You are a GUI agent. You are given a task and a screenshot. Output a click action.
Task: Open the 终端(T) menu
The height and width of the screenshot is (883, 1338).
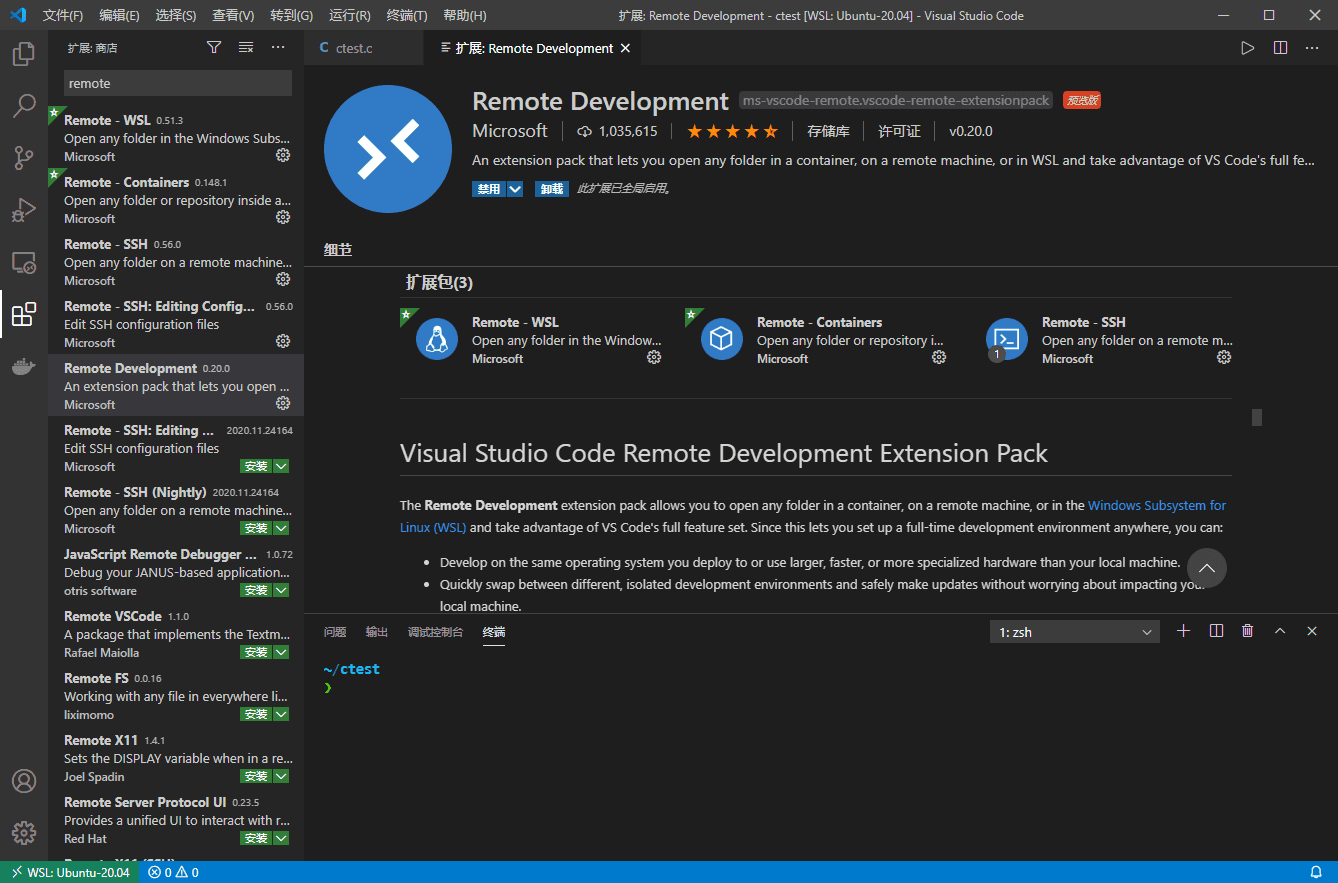click(407, 16)
